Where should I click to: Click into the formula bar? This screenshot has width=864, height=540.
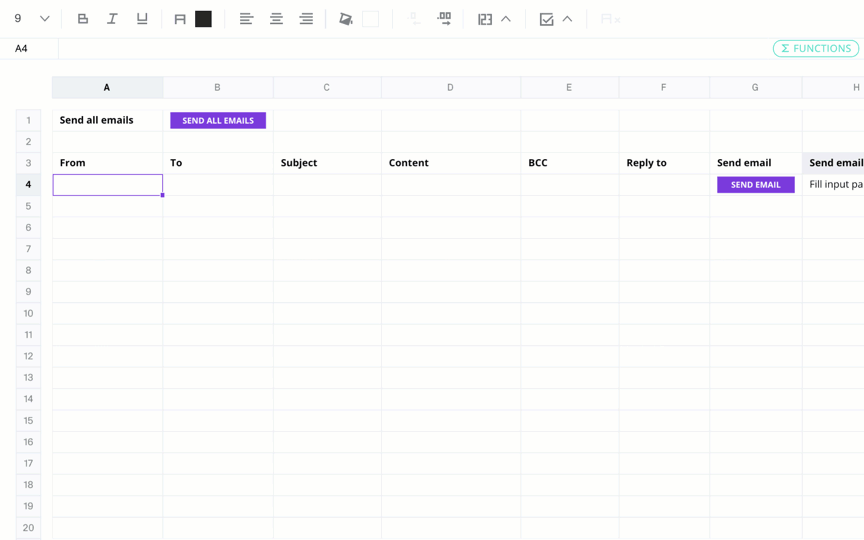coord(413,48)
